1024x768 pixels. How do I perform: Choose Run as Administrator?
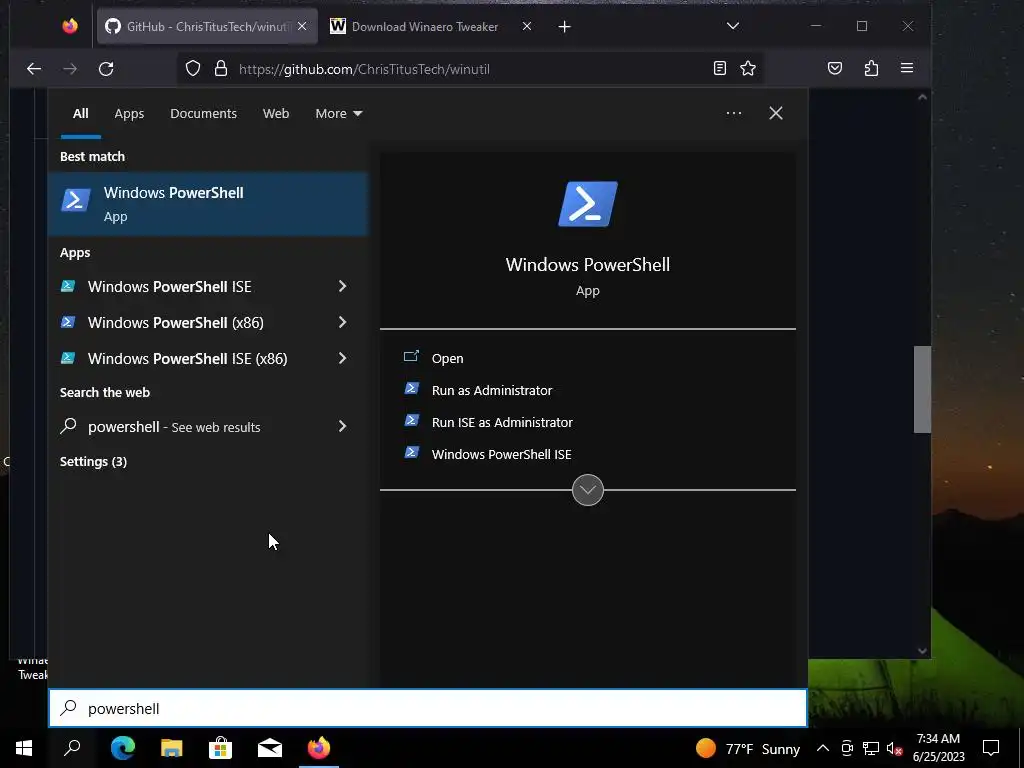pyautogui.click(x=492, y=391)
